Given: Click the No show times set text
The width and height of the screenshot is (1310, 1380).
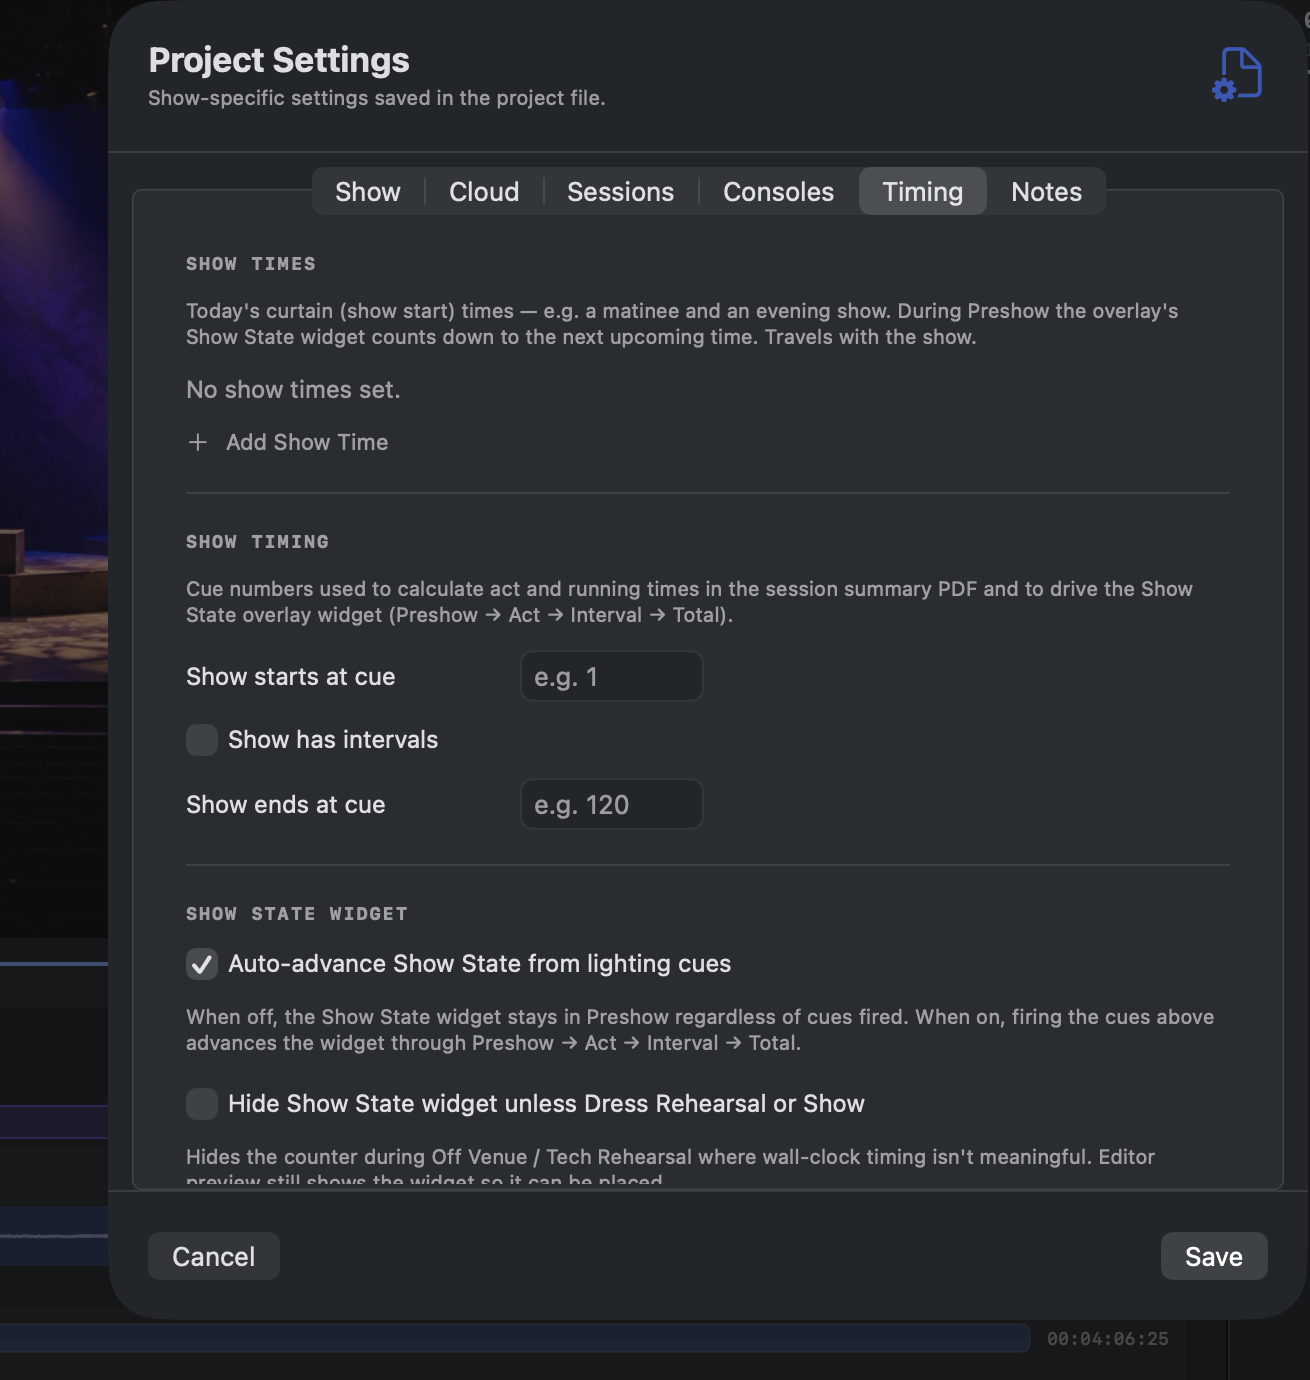Looking at the screenshot, I should pyautogui.click(x=293, y=390).
